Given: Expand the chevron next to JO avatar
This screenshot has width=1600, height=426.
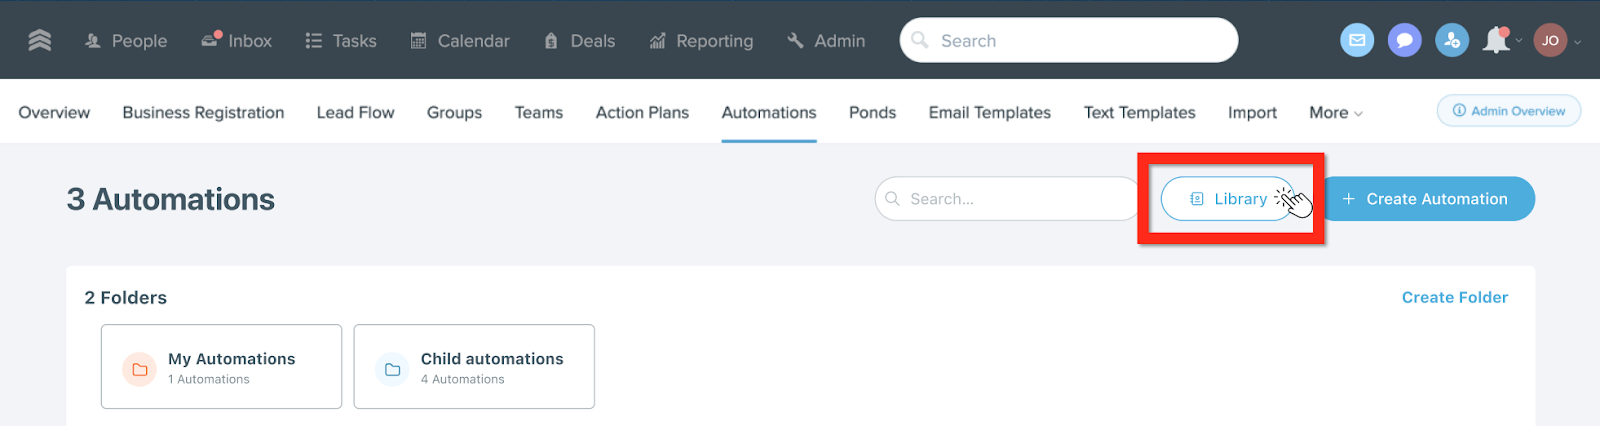Looking at the screenshot, I should (1578, 42).
